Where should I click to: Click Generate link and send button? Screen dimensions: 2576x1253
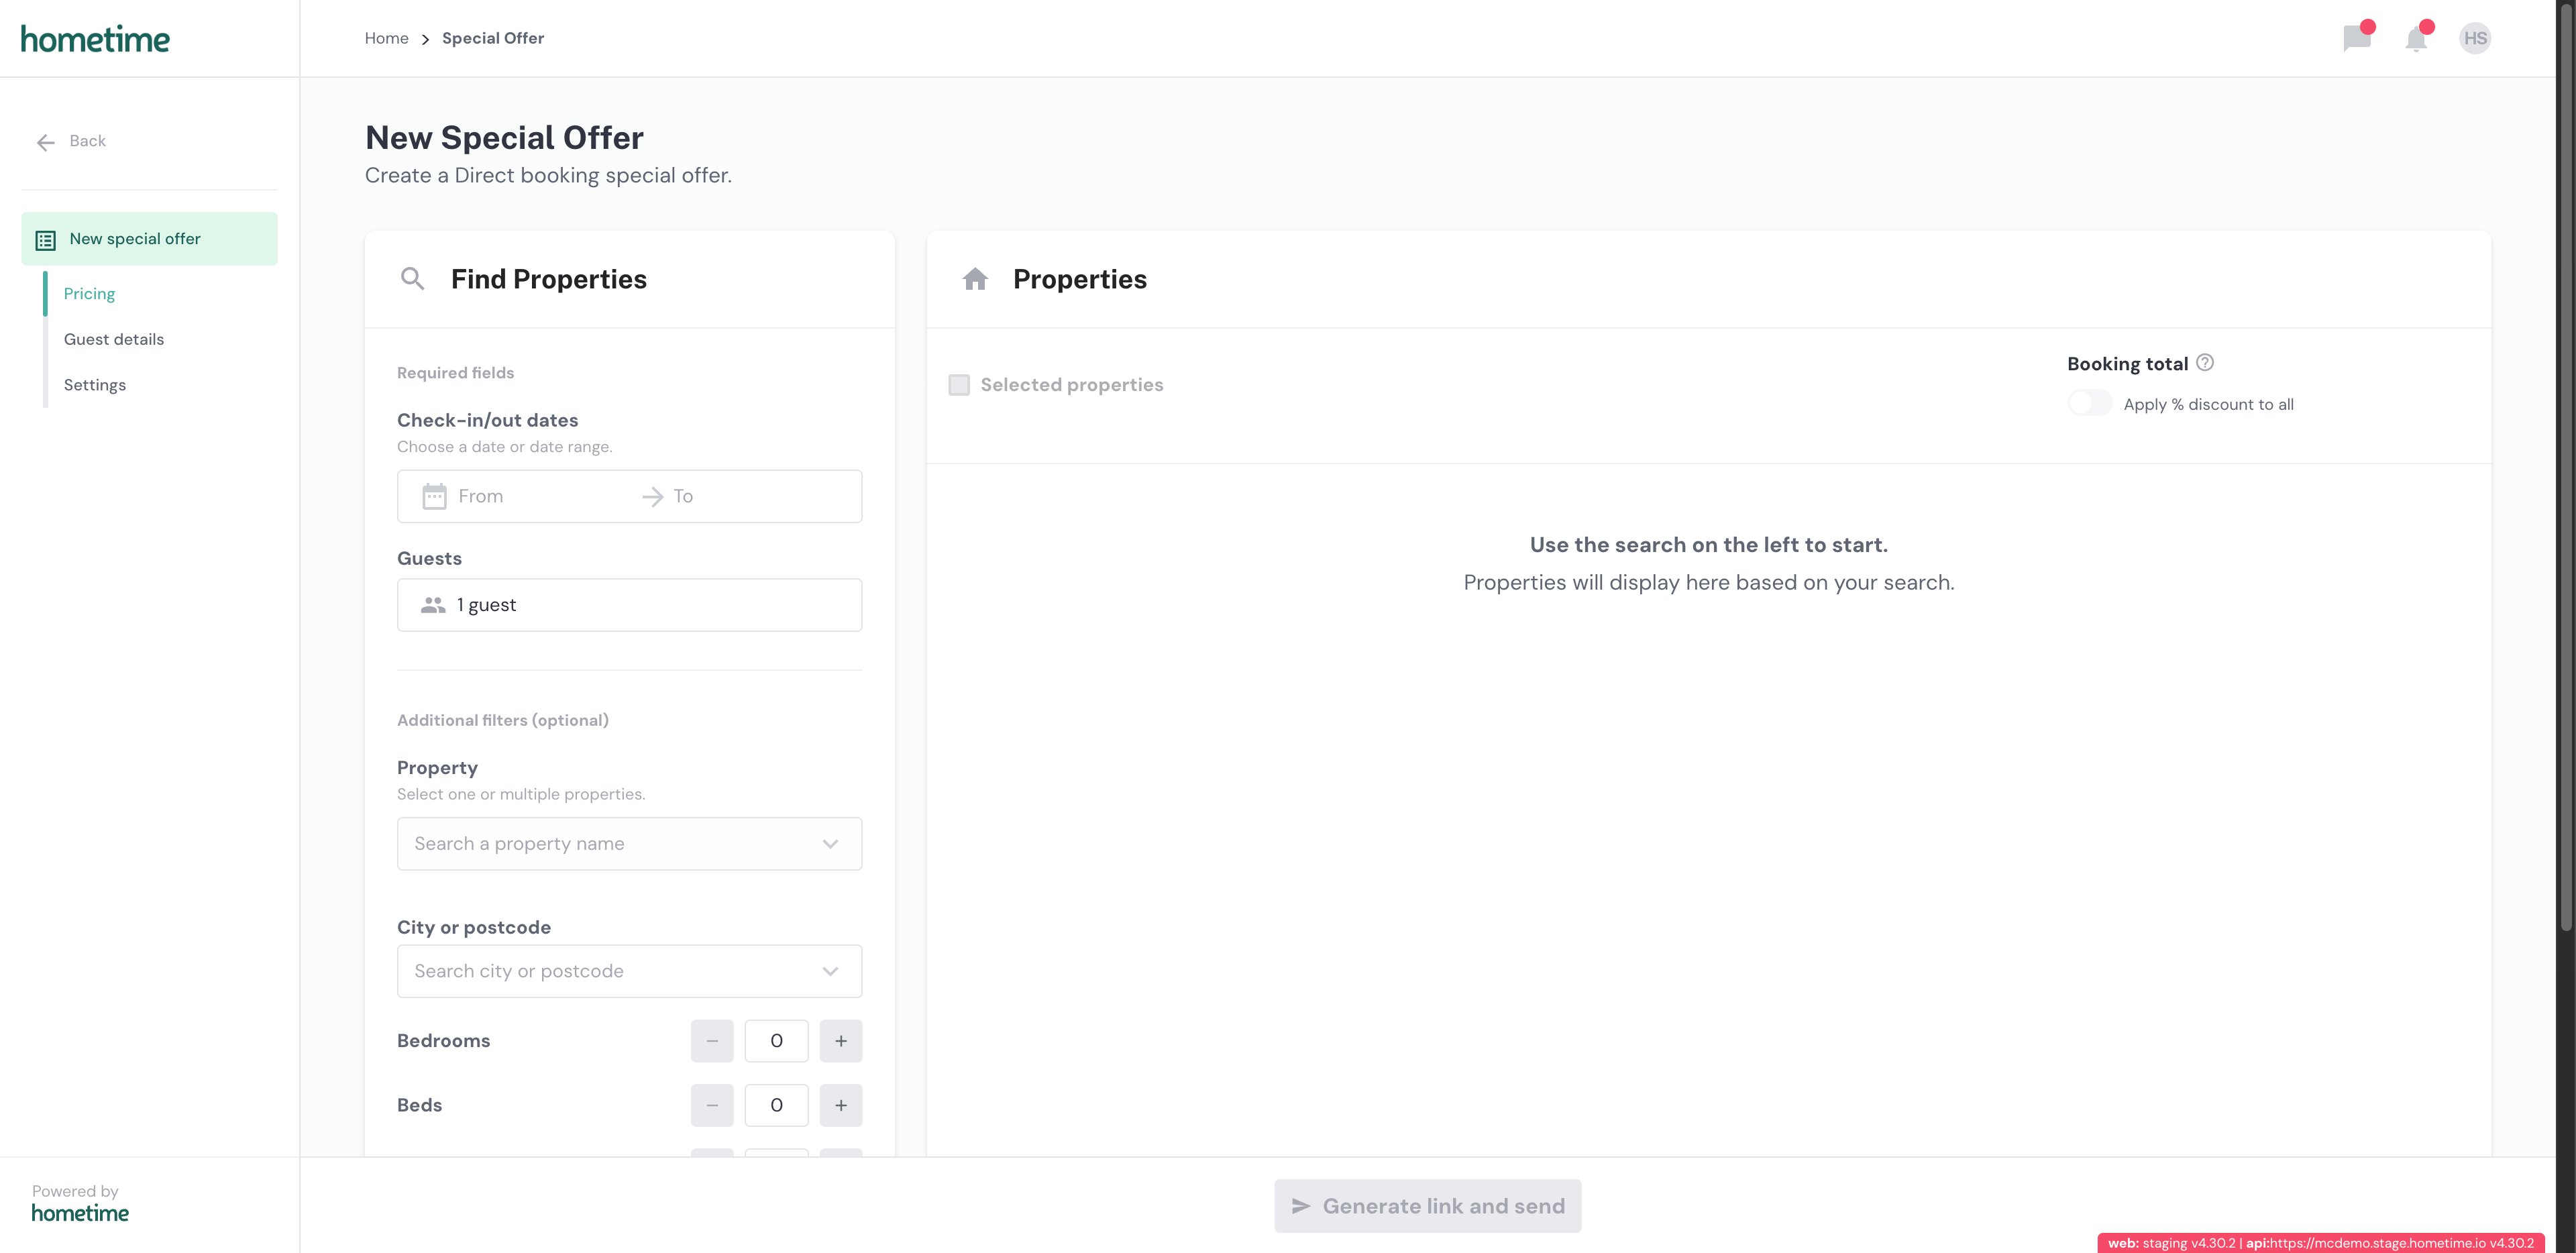[x=1428, y=1207]
